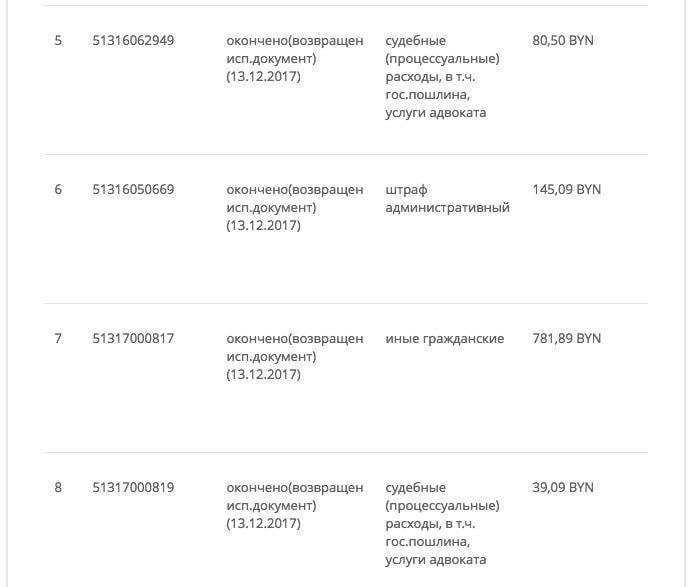Click the status text in row 8
Image resolution: width=690 pixels, height=587 pixels.
pyautogui.click(x=294, y=505)
